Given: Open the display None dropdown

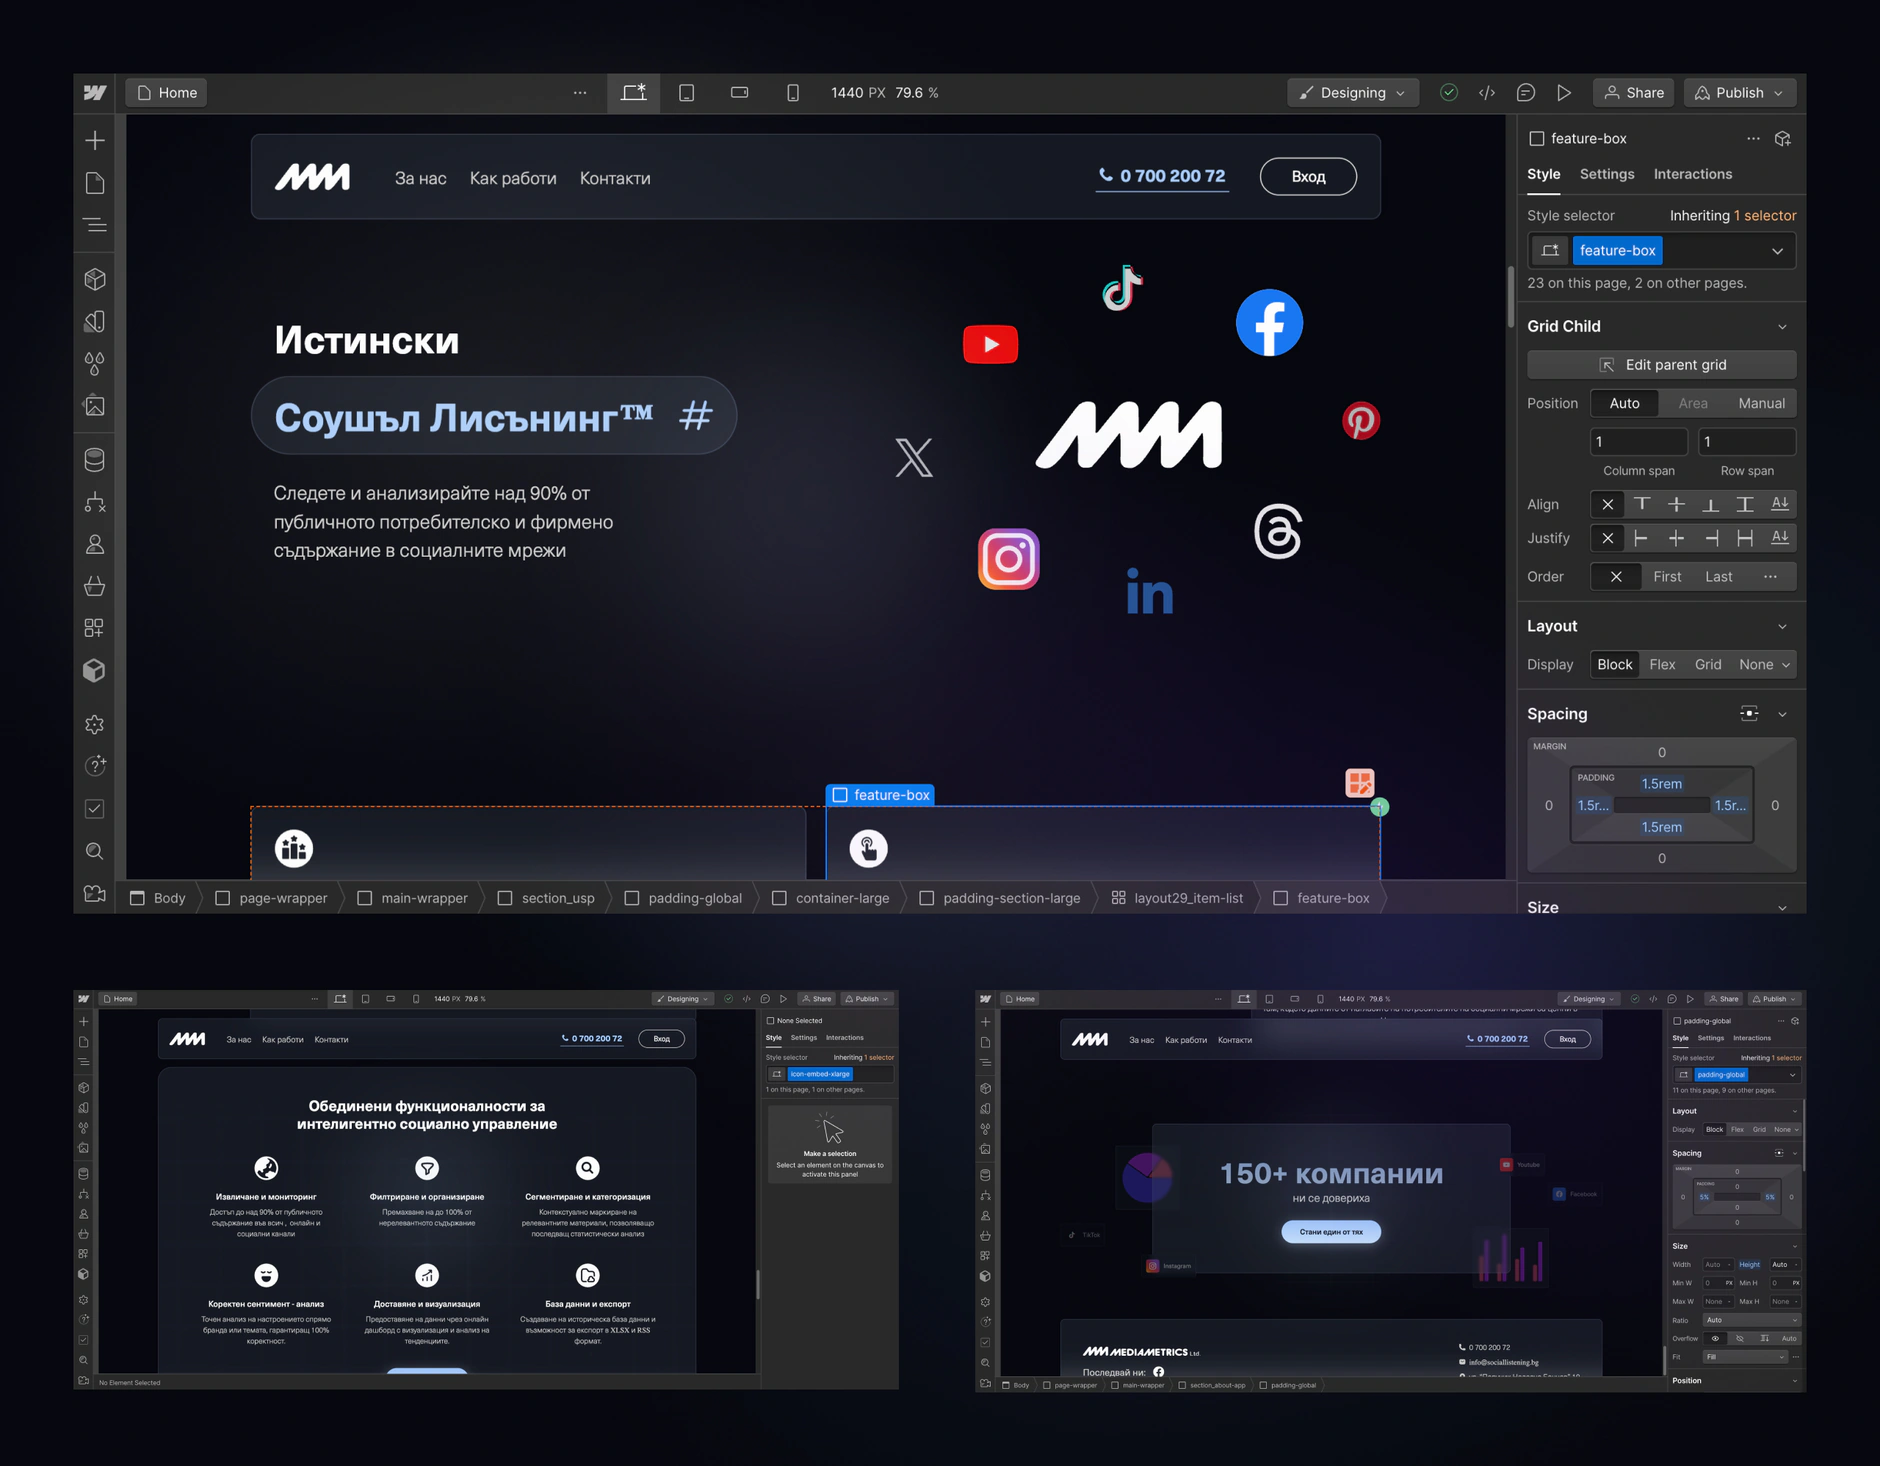Looking at the screenshot, I should (1764, 664).
